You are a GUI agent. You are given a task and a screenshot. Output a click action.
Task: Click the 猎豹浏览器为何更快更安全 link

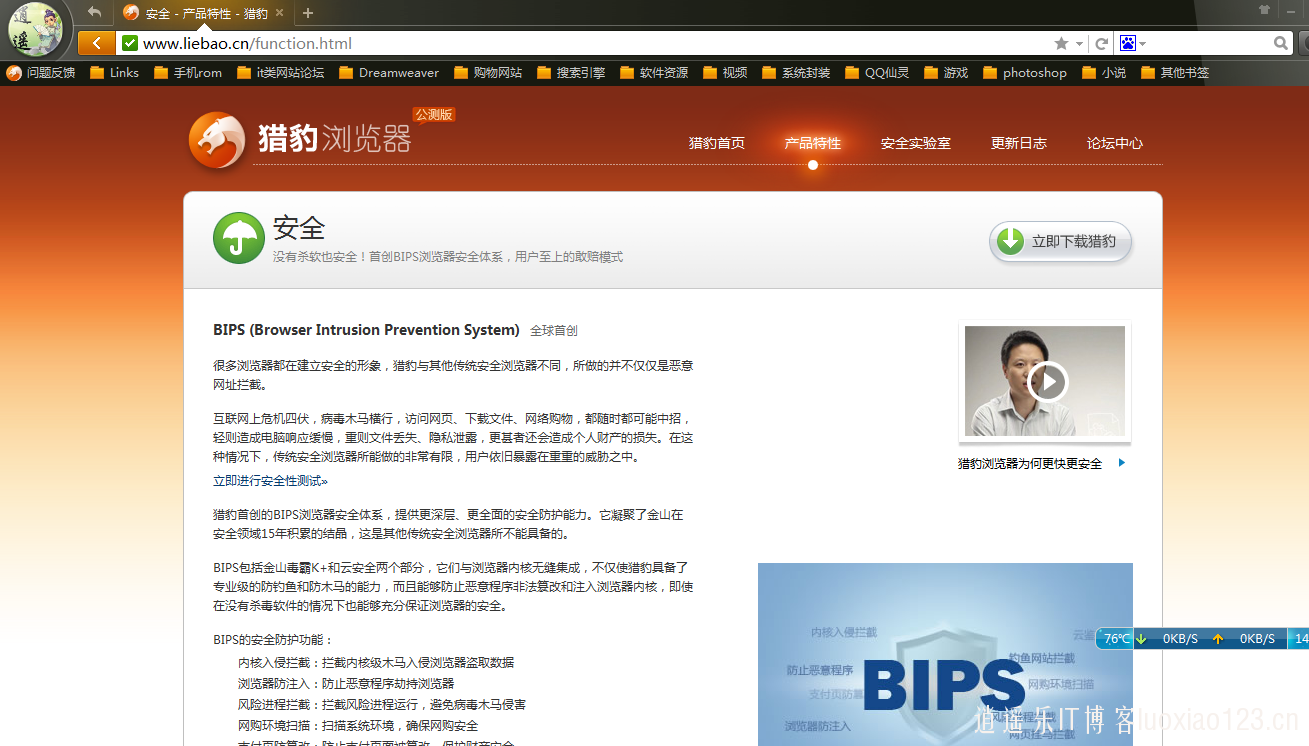(1030, 464)
